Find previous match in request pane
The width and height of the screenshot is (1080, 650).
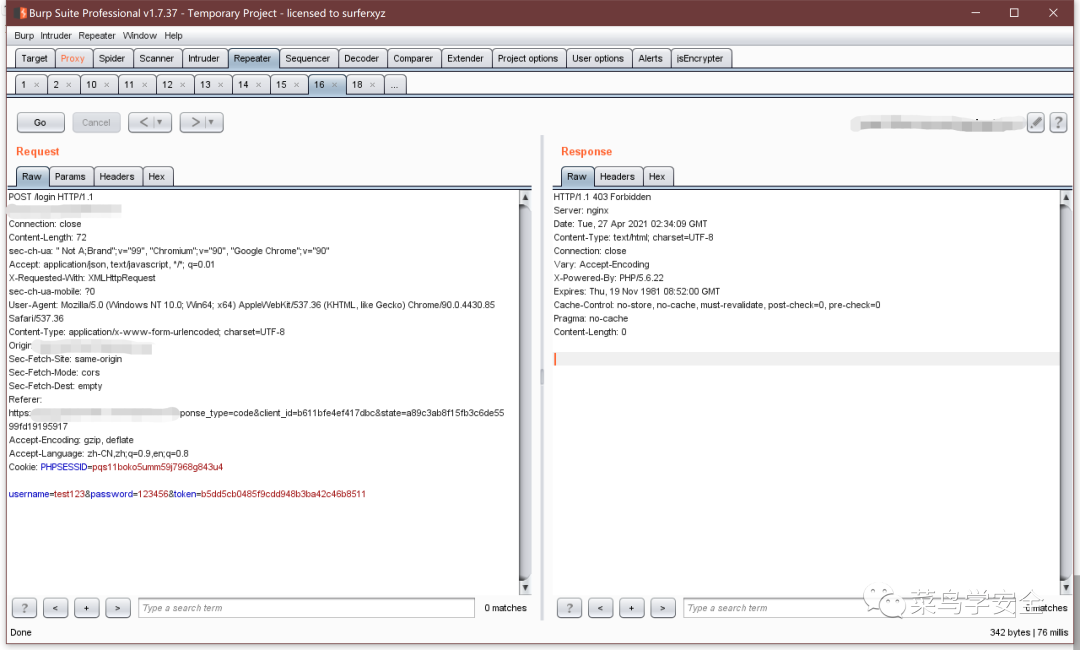[56, 608]
